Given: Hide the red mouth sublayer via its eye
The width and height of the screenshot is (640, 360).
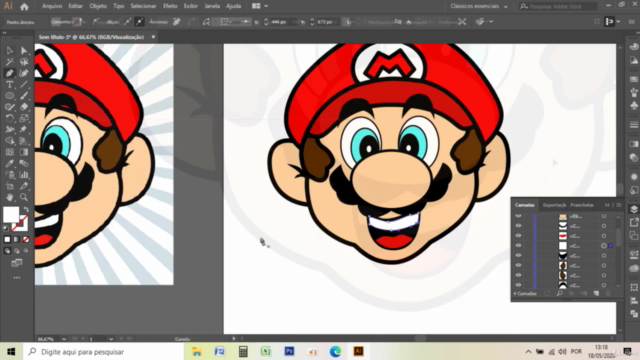Looking at the screenshot, I should pos(518,236).
